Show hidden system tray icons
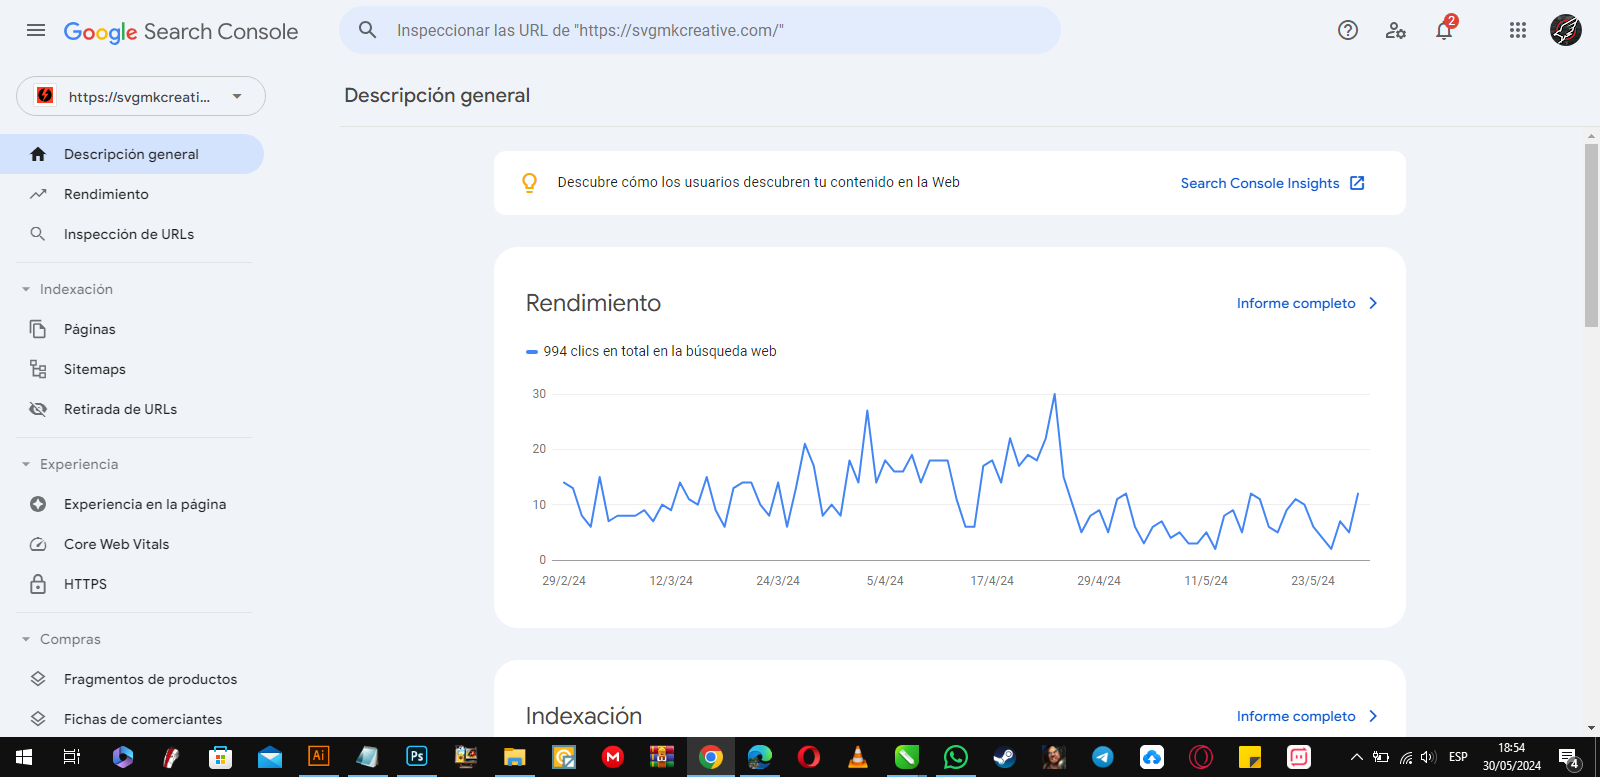Screen dimensions: 1600x777 pos(1356,757)
